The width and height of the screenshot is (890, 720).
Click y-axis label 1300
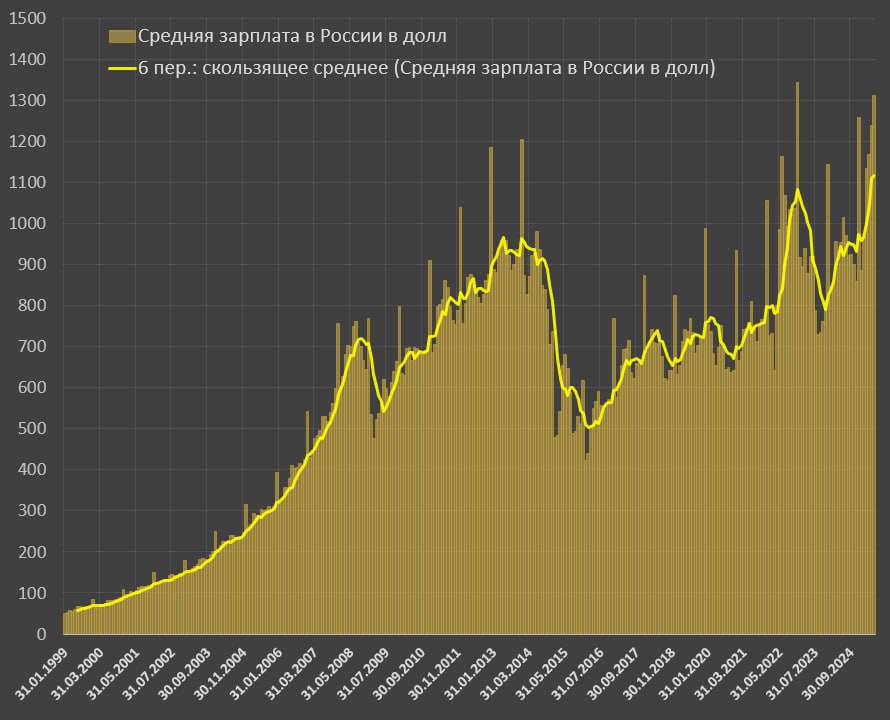pos(27,101)
